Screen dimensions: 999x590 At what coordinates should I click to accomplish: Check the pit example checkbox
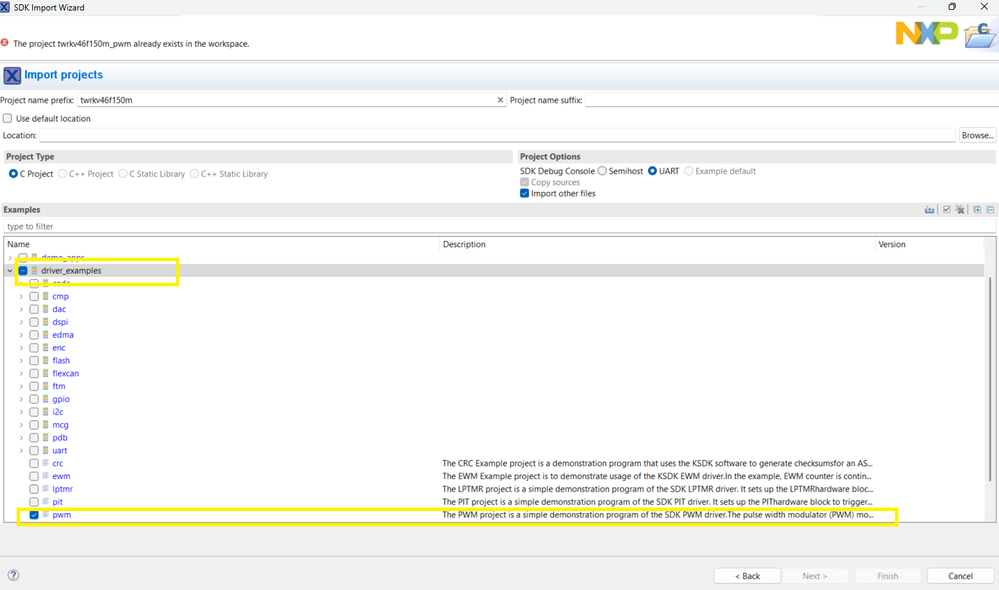click(34, 501)
